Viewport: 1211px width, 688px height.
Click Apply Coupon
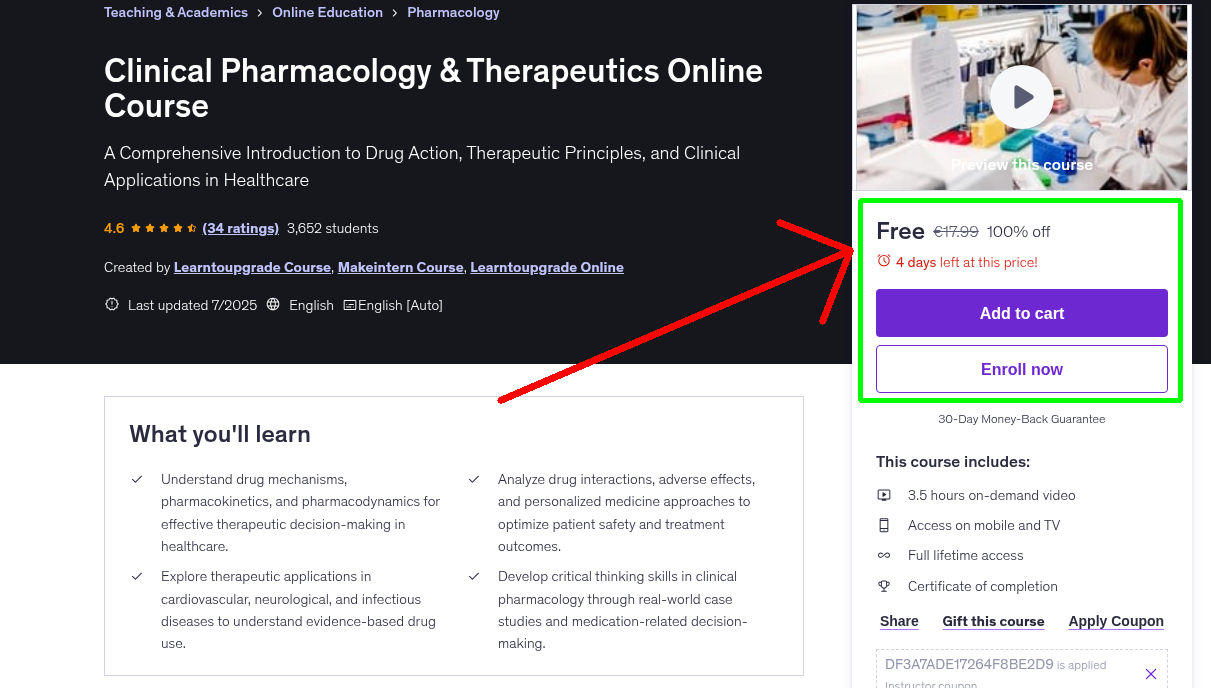point(1116,621)
